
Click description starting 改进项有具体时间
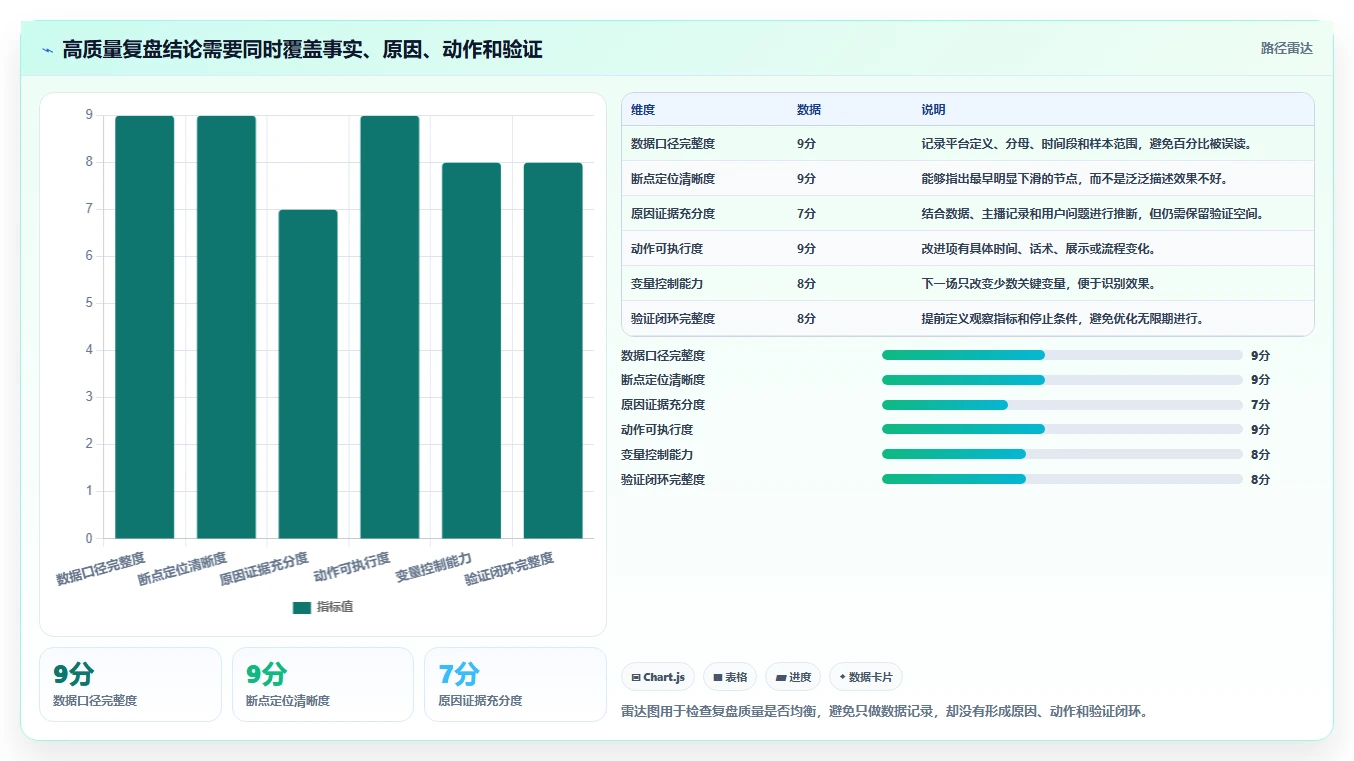point(1039,249)
